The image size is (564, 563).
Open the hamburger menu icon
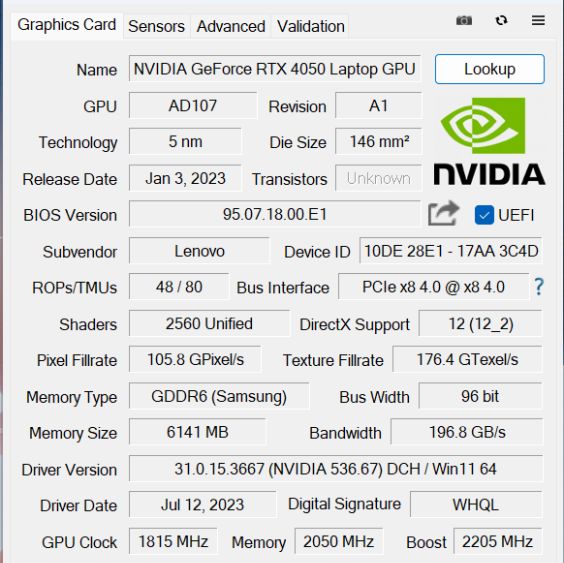[x=538, y=21]
